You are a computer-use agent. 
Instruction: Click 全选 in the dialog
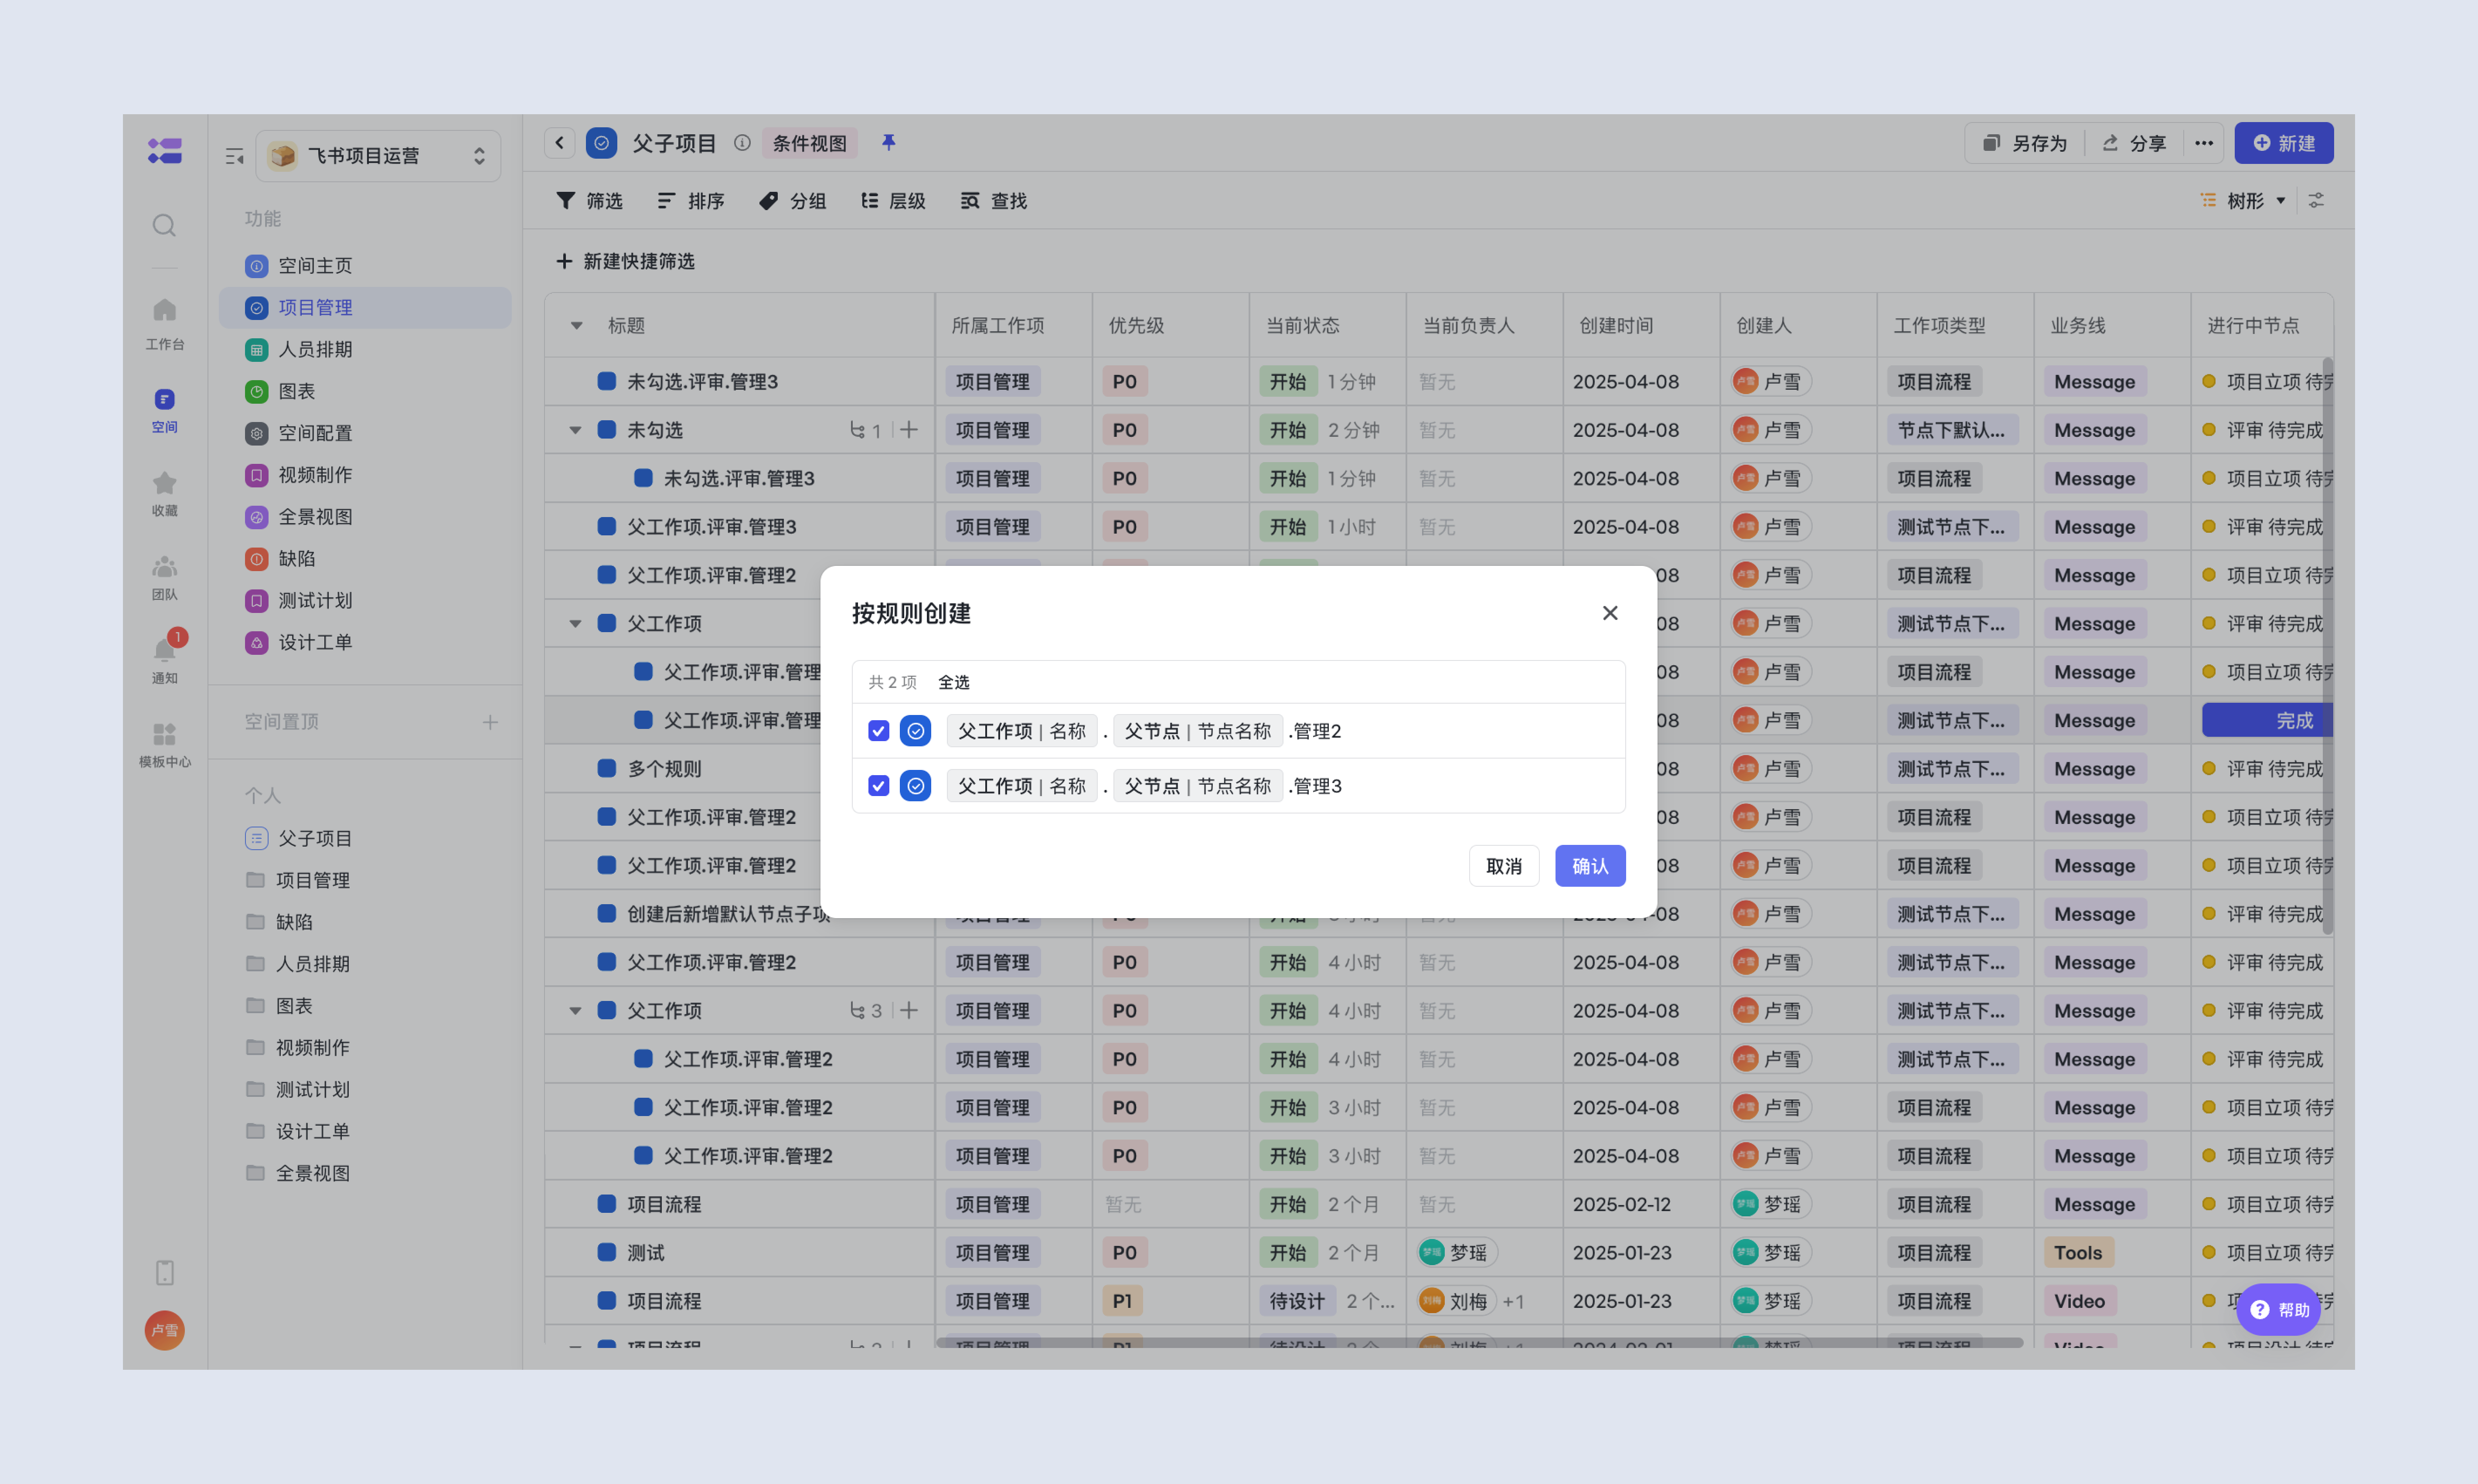coord(954,682)
